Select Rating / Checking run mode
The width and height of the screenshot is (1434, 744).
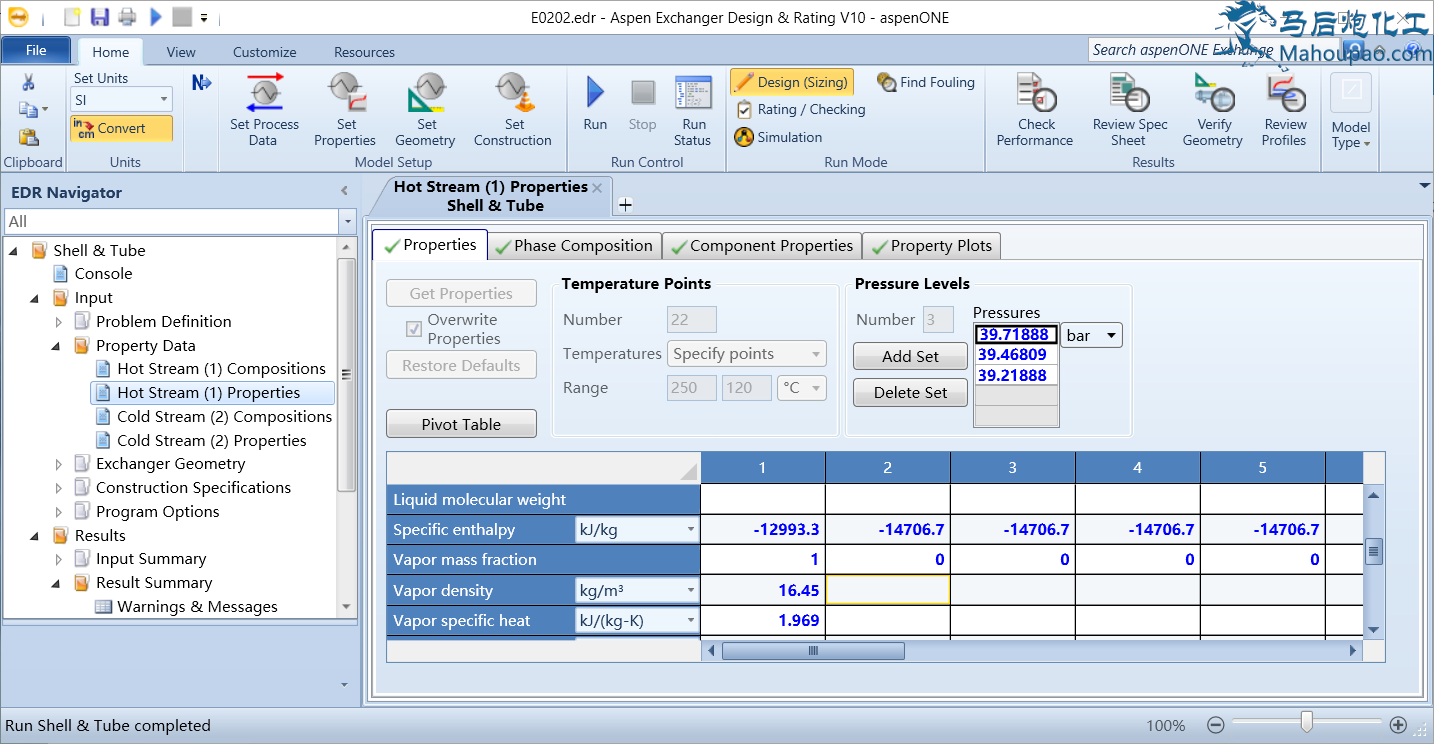coord(800,109)
